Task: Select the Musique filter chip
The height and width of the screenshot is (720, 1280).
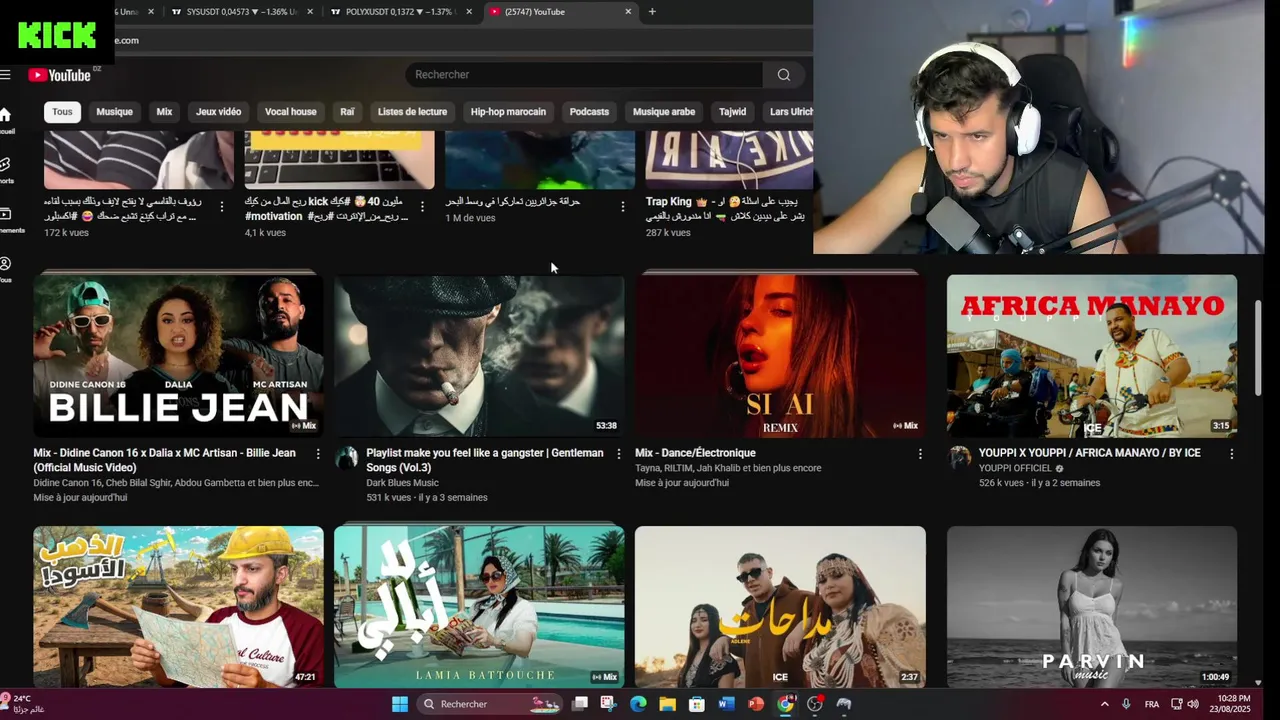Action: [x=114, y=112]
